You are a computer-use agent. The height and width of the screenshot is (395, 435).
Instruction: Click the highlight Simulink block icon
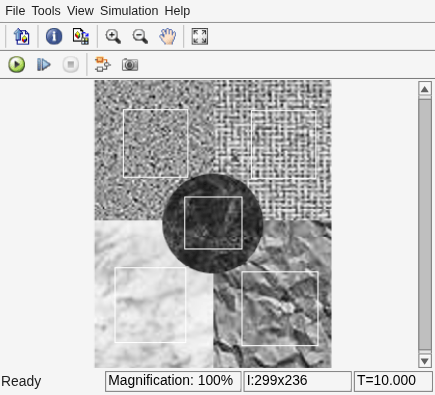[103, 64]
